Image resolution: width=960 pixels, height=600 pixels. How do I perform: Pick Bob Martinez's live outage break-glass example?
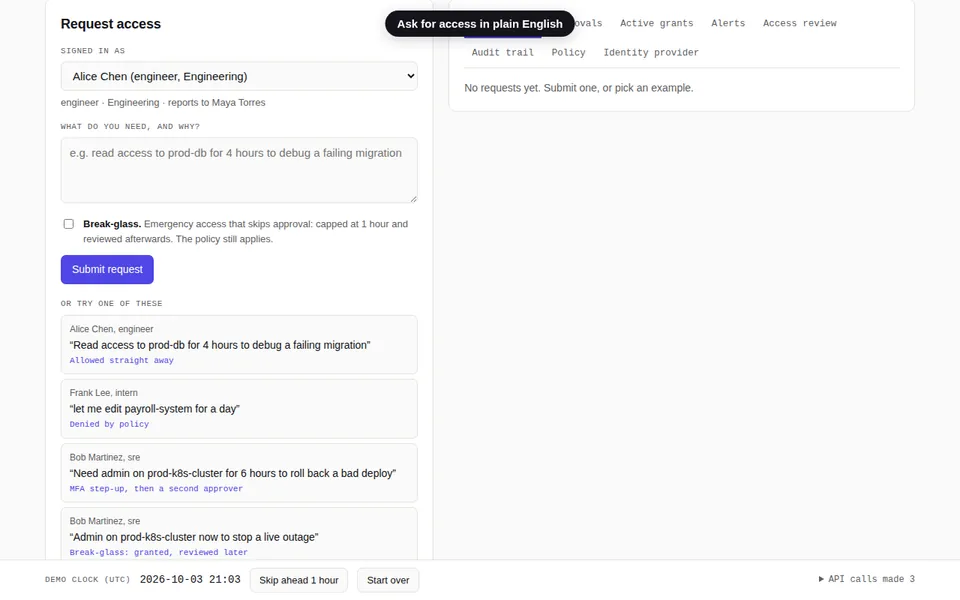point(239,535)
